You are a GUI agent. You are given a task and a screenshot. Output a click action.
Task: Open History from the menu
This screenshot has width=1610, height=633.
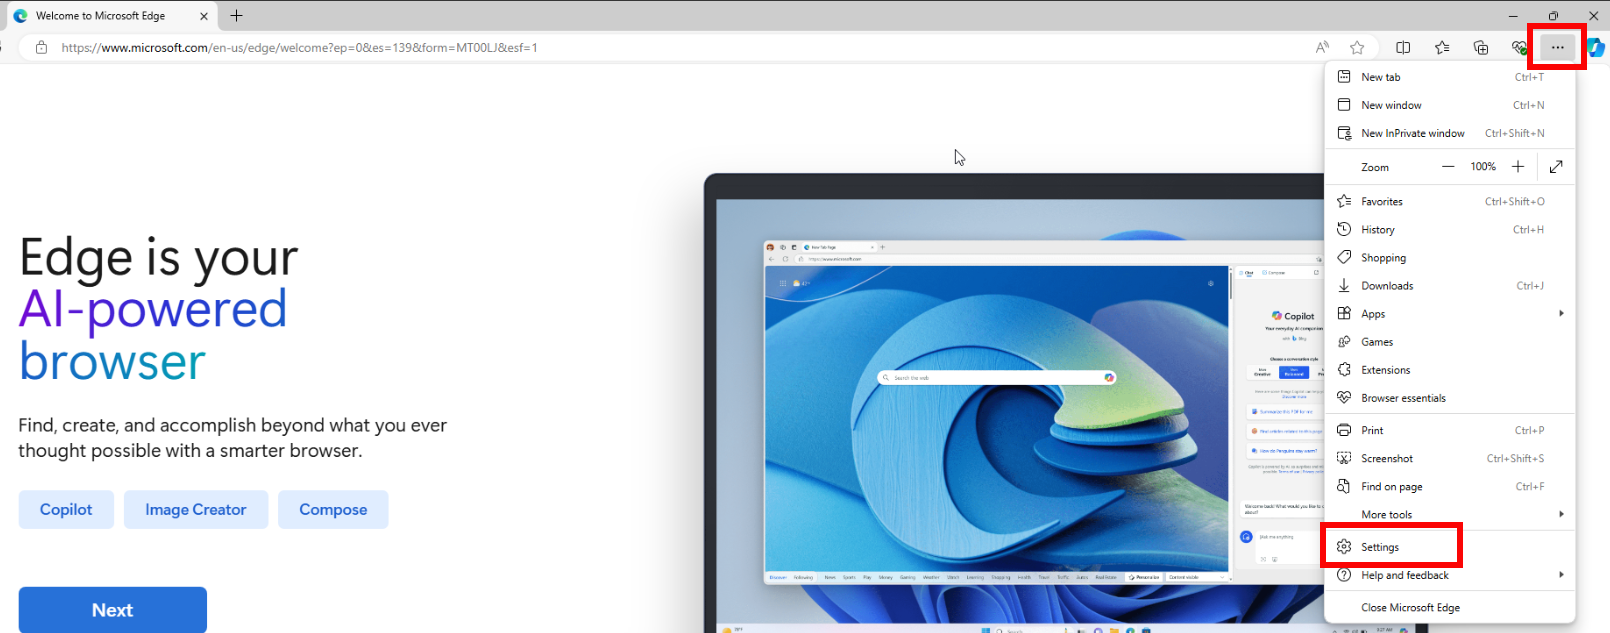[1450, 229]
